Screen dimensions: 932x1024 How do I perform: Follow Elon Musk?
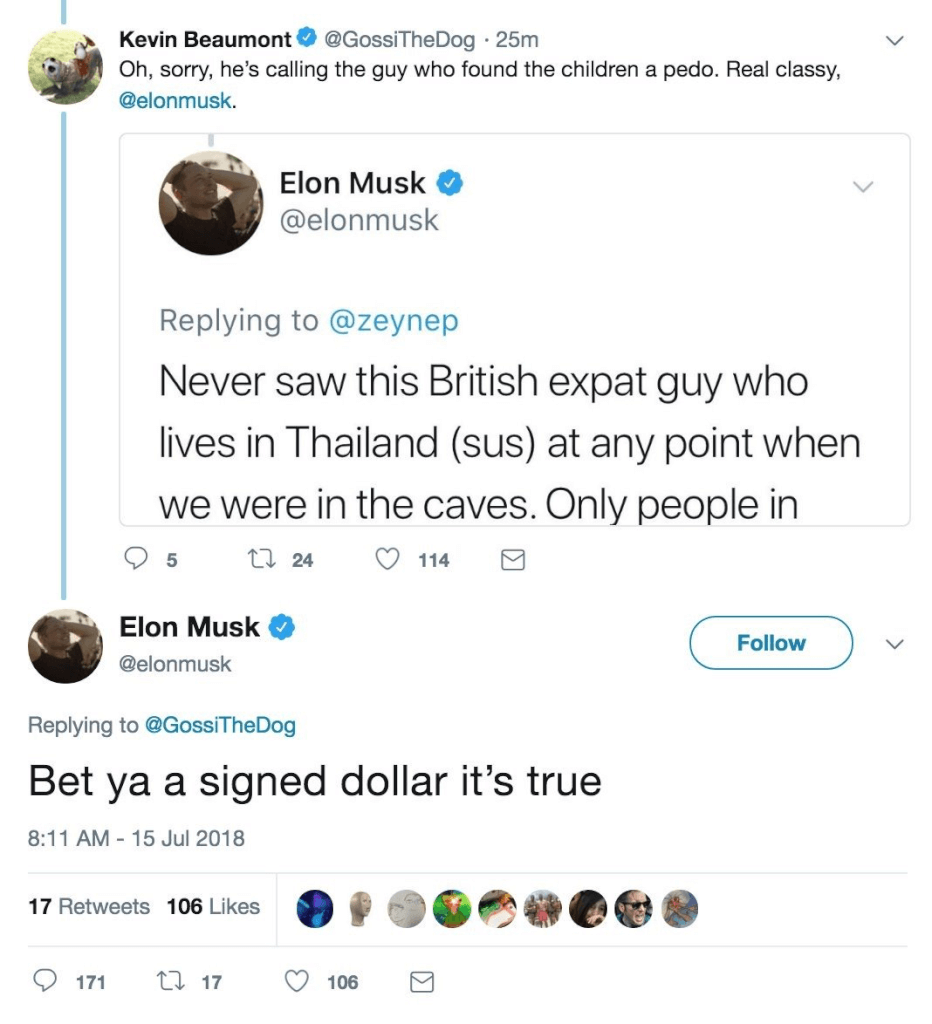[770, 643]
